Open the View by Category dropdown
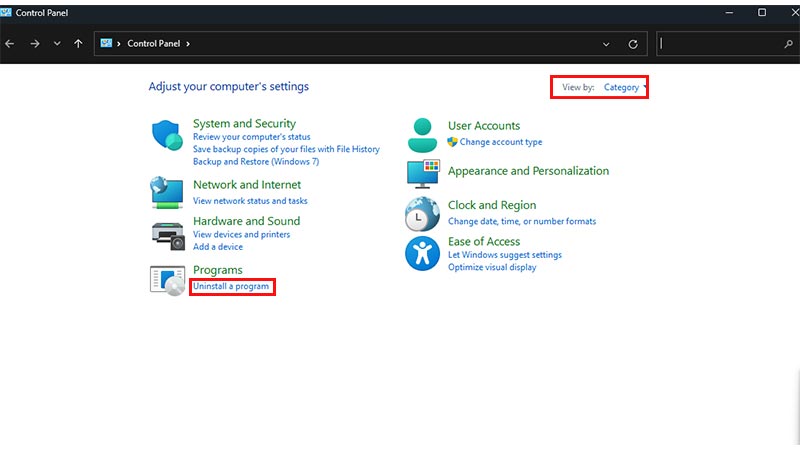800x450 pixels. pyautogui.click(x=624, y=87)
